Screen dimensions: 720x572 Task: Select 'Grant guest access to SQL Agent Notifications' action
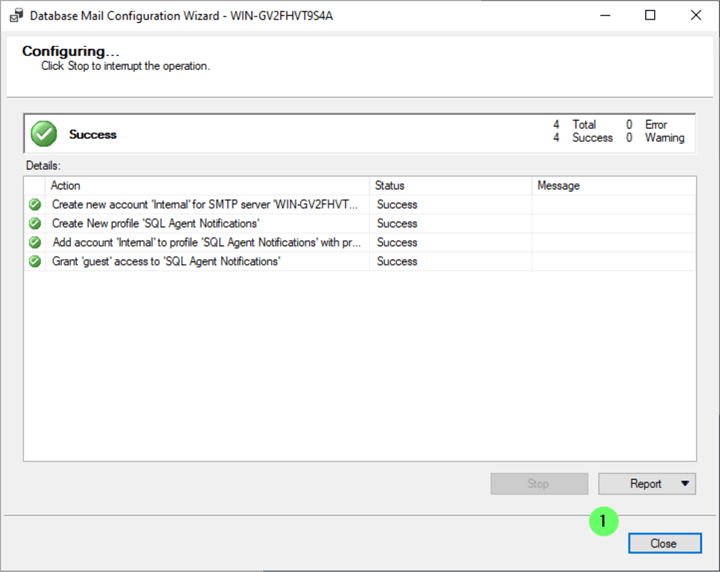point(166,261)
